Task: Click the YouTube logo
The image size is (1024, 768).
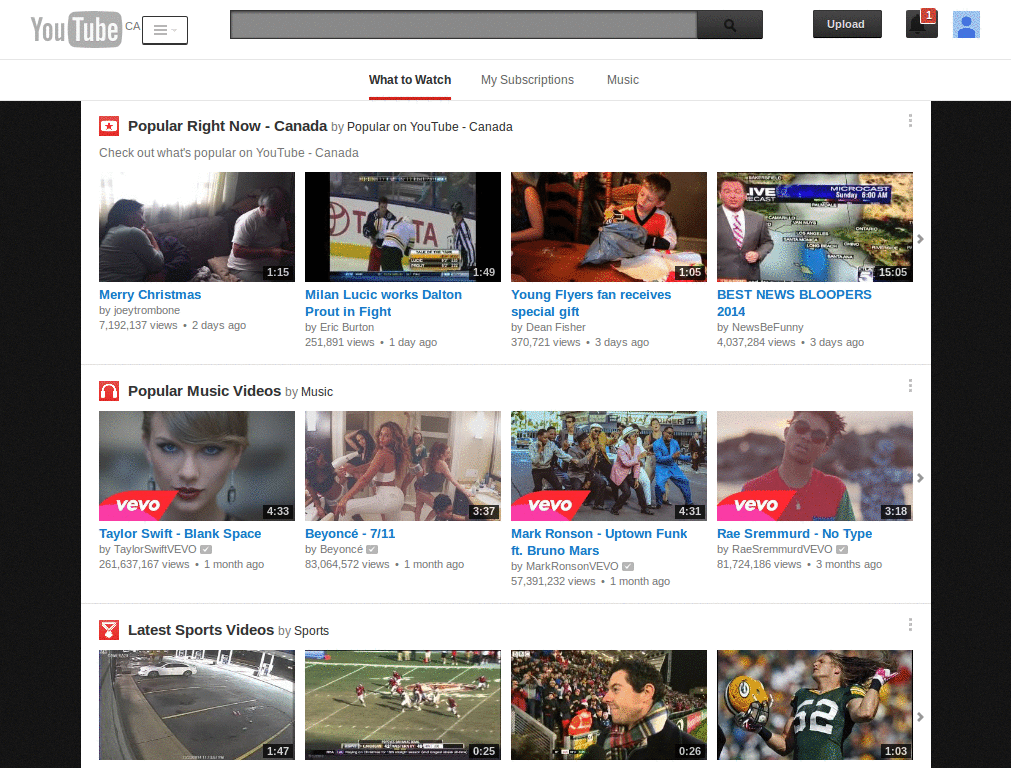Action: (76, 29)
